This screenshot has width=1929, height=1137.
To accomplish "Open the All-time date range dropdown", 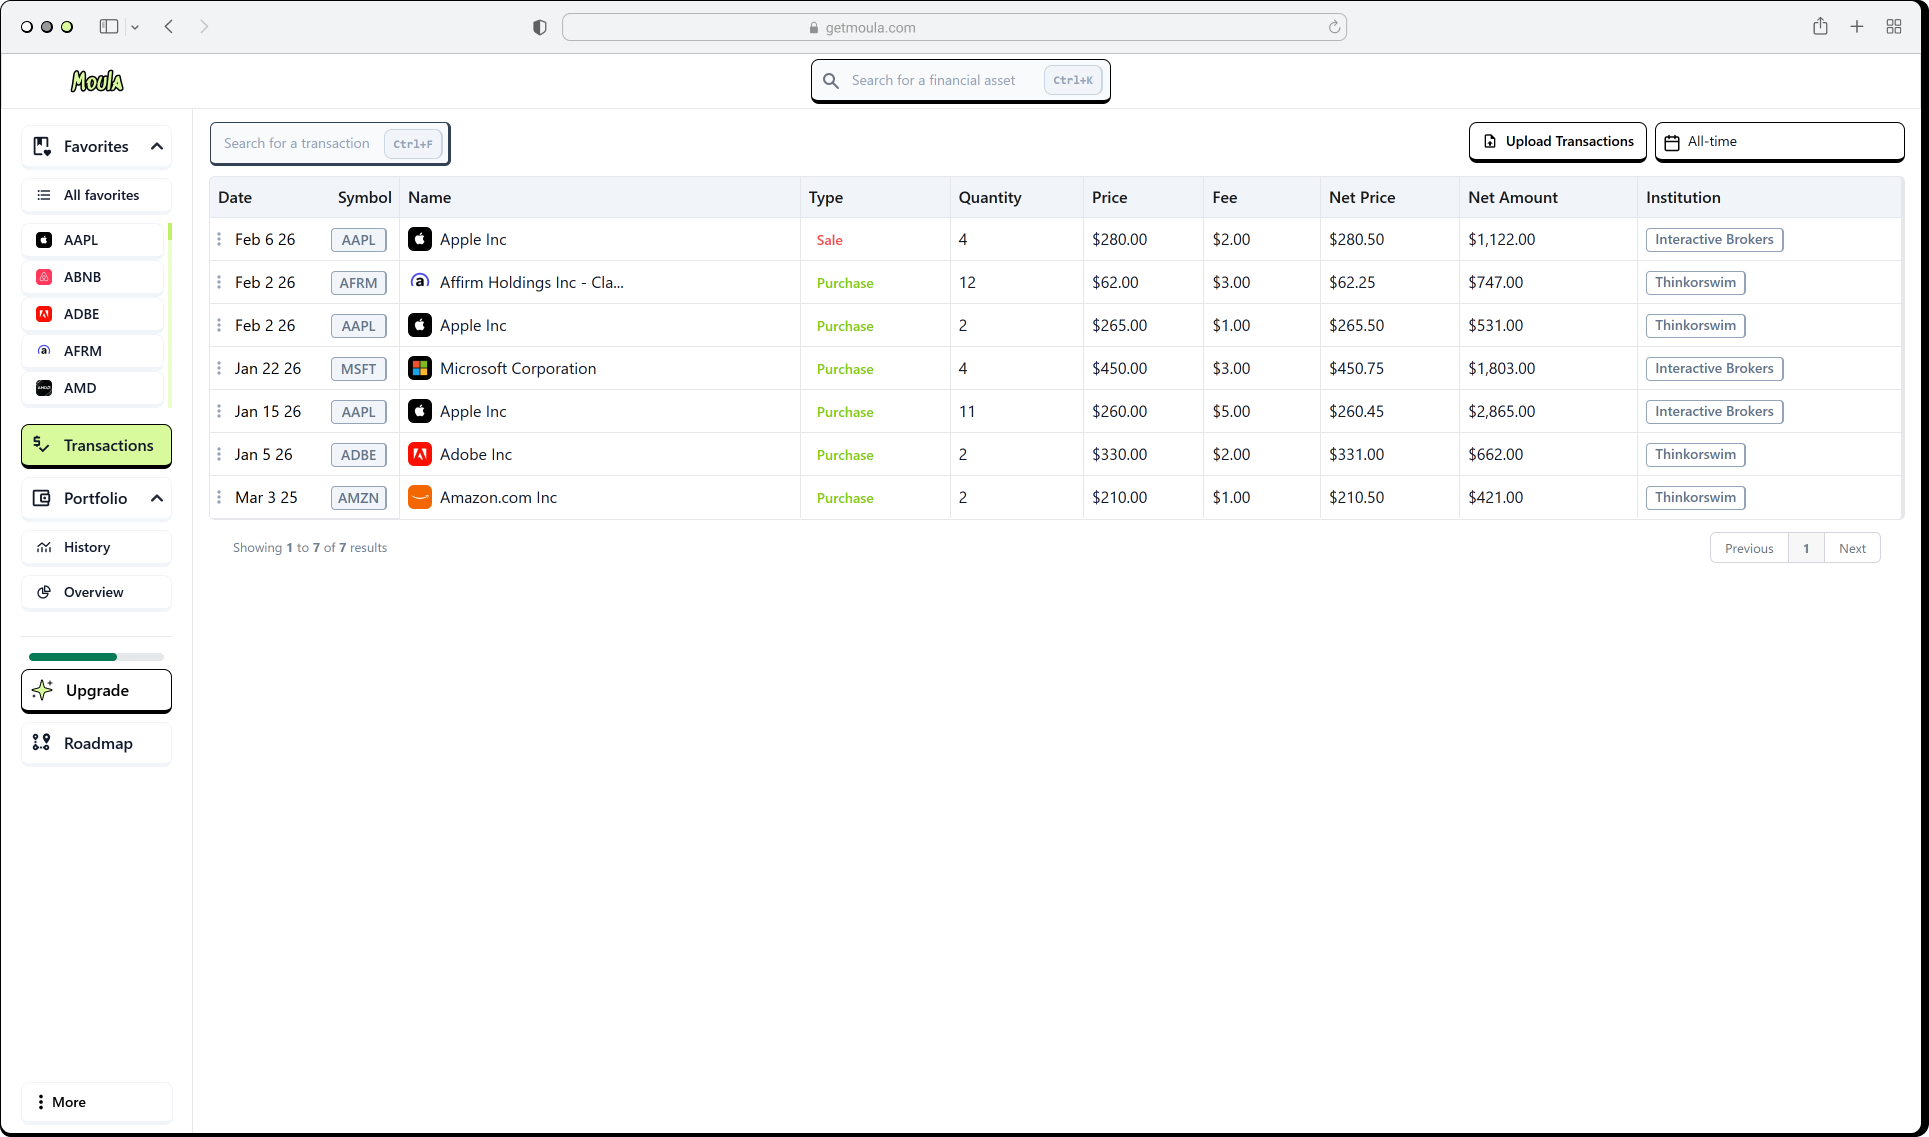I will [1779, 142].
